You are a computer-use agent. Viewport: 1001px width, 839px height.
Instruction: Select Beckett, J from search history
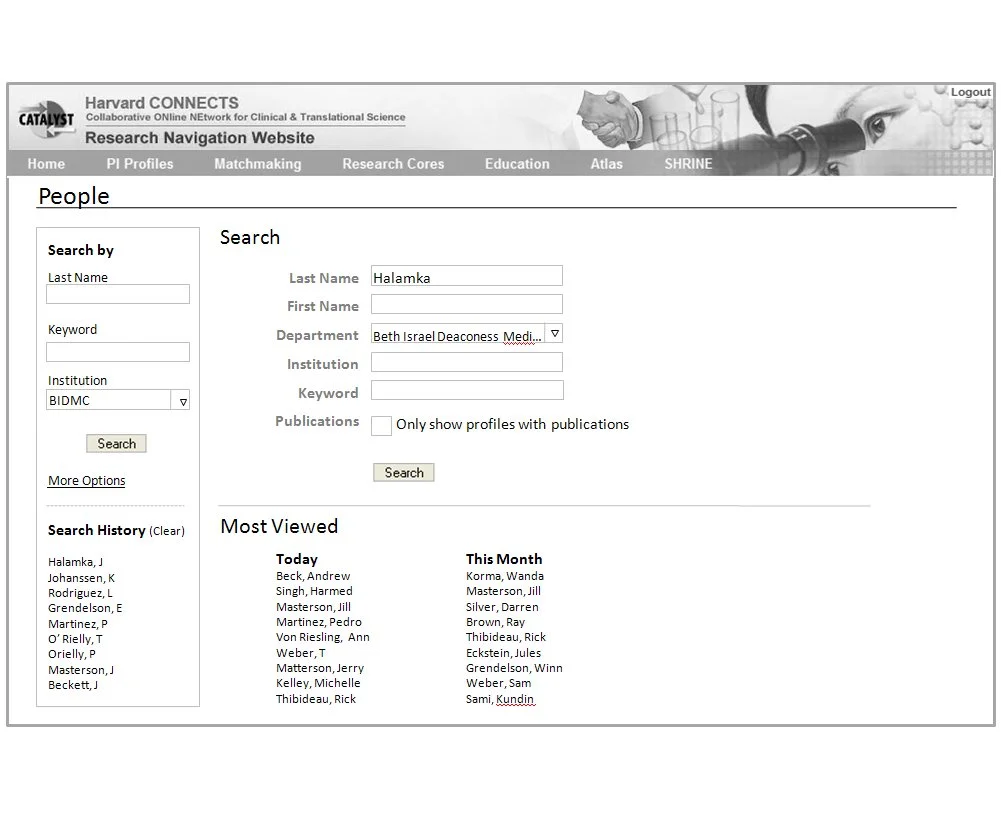[x=73, y=685]
